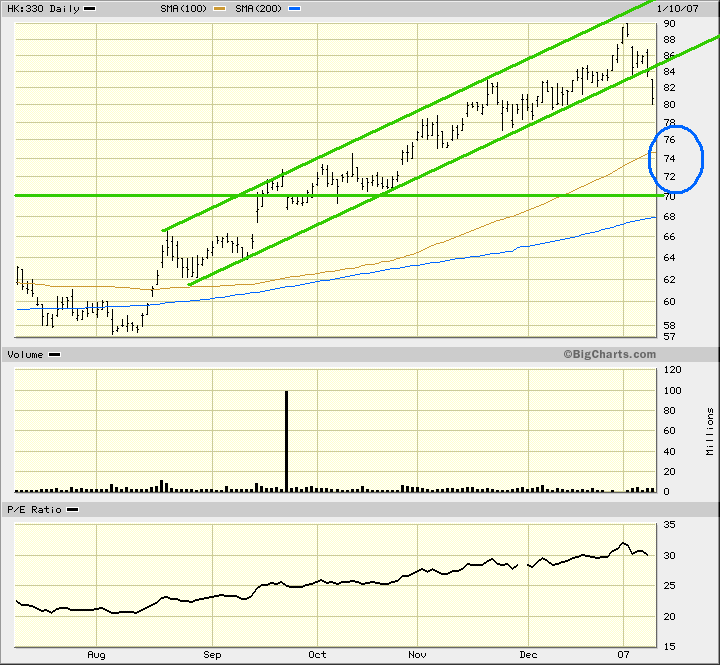The height and width of the screenshot is (665, 720).
Task: Click the Nov month label
Action: click(x=417, y=654)
